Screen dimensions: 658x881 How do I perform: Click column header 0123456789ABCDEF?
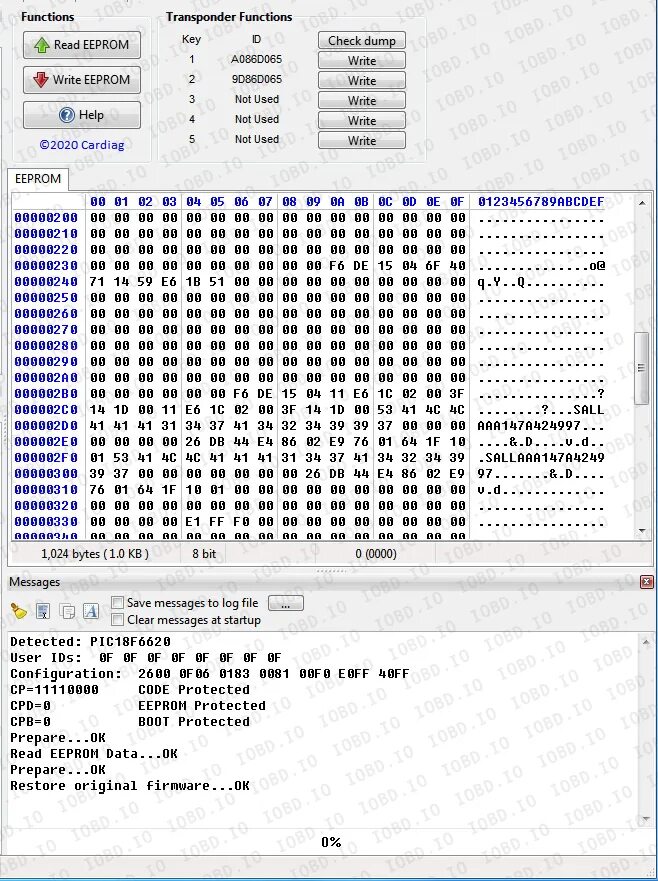541,202
